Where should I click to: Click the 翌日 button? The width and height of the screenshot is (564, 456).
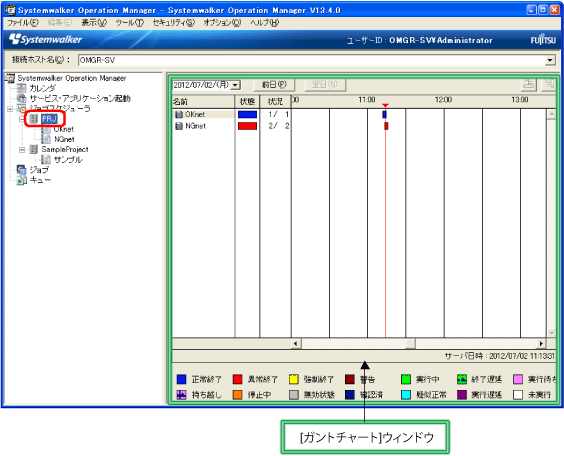click(x=325, y=85)
